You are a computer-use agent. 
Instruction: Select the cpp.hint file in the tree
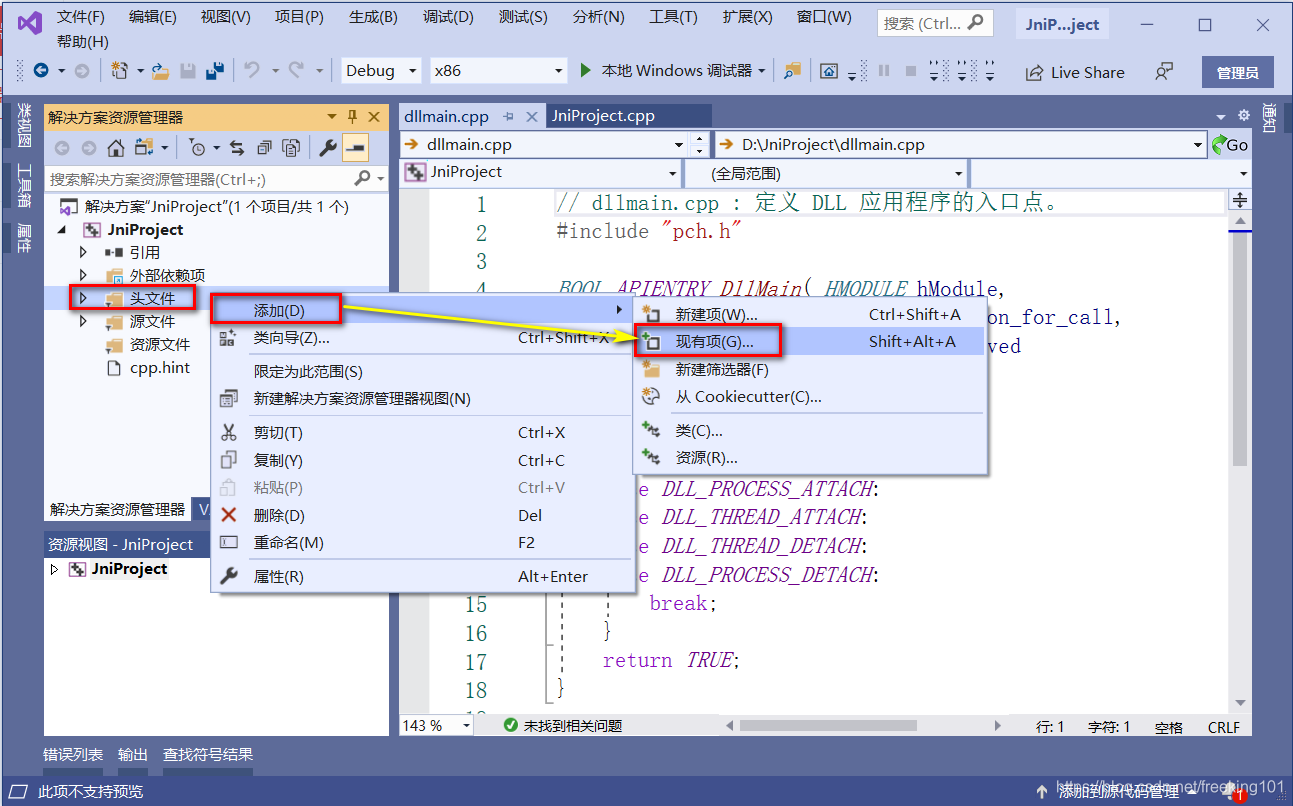pos(160,367)
